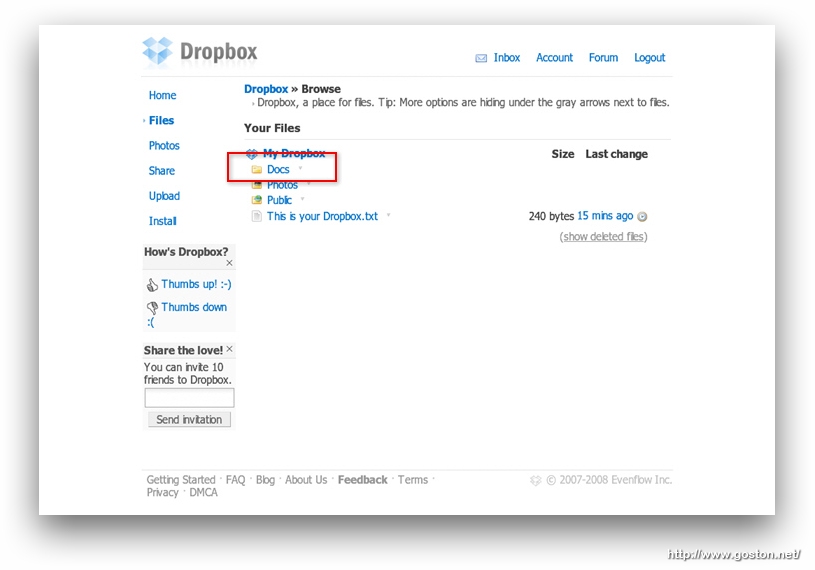Close the Share the love panel
The height and width of the screenshot is (570, 815).
[x=229, y=349]
